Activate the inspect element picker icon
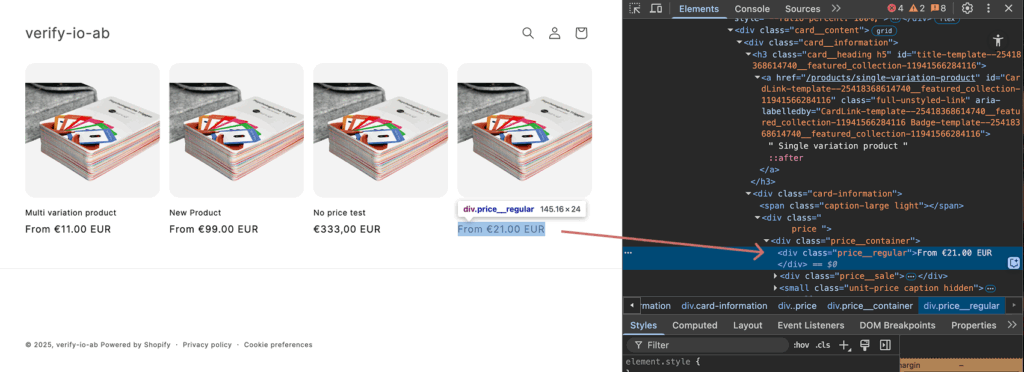Image resolution: width=1024 pixels, height=372 pixels. 635,8
